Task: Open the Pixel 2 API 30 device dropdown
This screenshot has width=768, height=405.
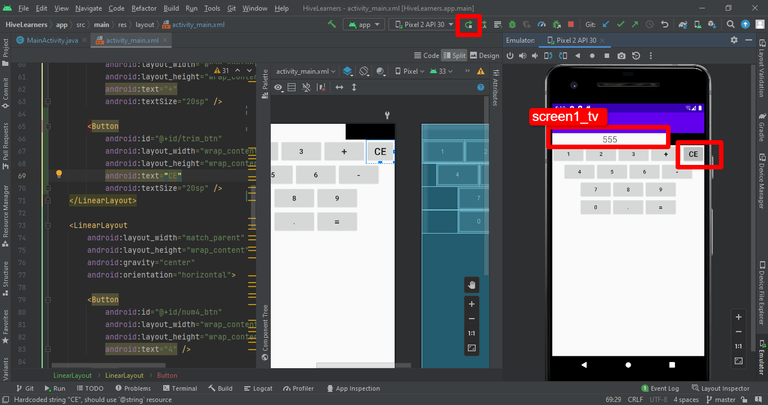Action: (x=424, y=24)
